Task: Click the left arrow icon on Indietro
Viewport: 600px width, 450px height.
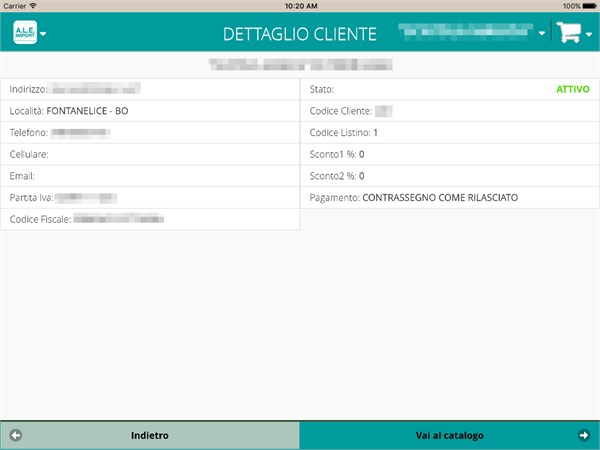Action: 15,436
